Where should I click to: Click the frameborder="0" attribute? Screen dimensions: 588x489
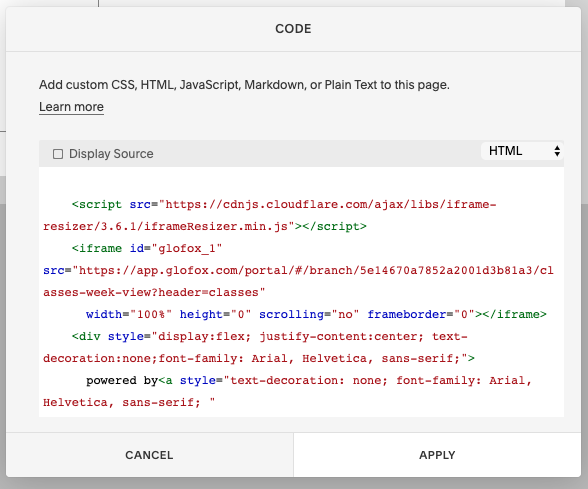(x=421, y=314)
